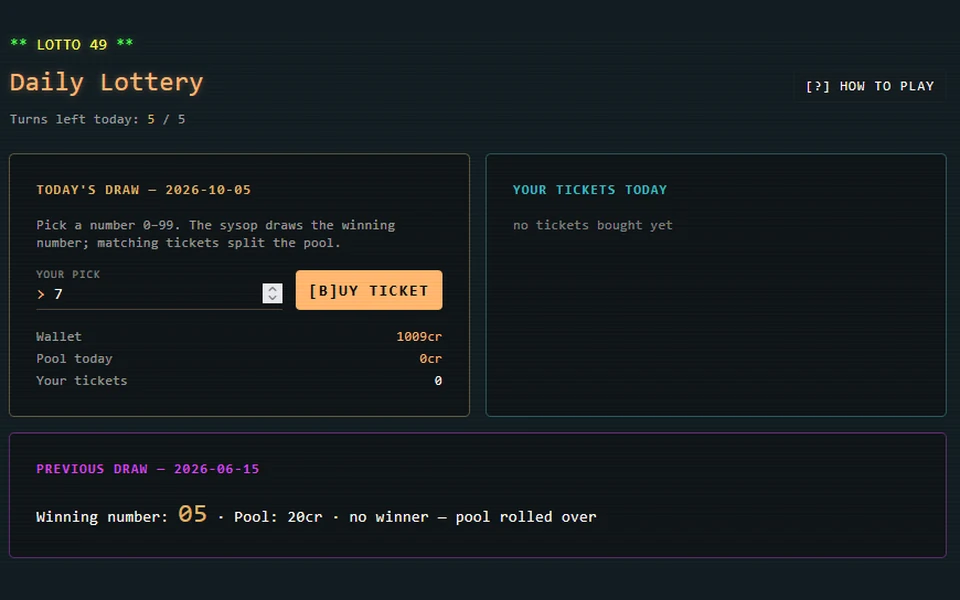This screenshot has width=960, height=600.
Task: Click the Wallet value 1009cr
Action: point(419,337)
